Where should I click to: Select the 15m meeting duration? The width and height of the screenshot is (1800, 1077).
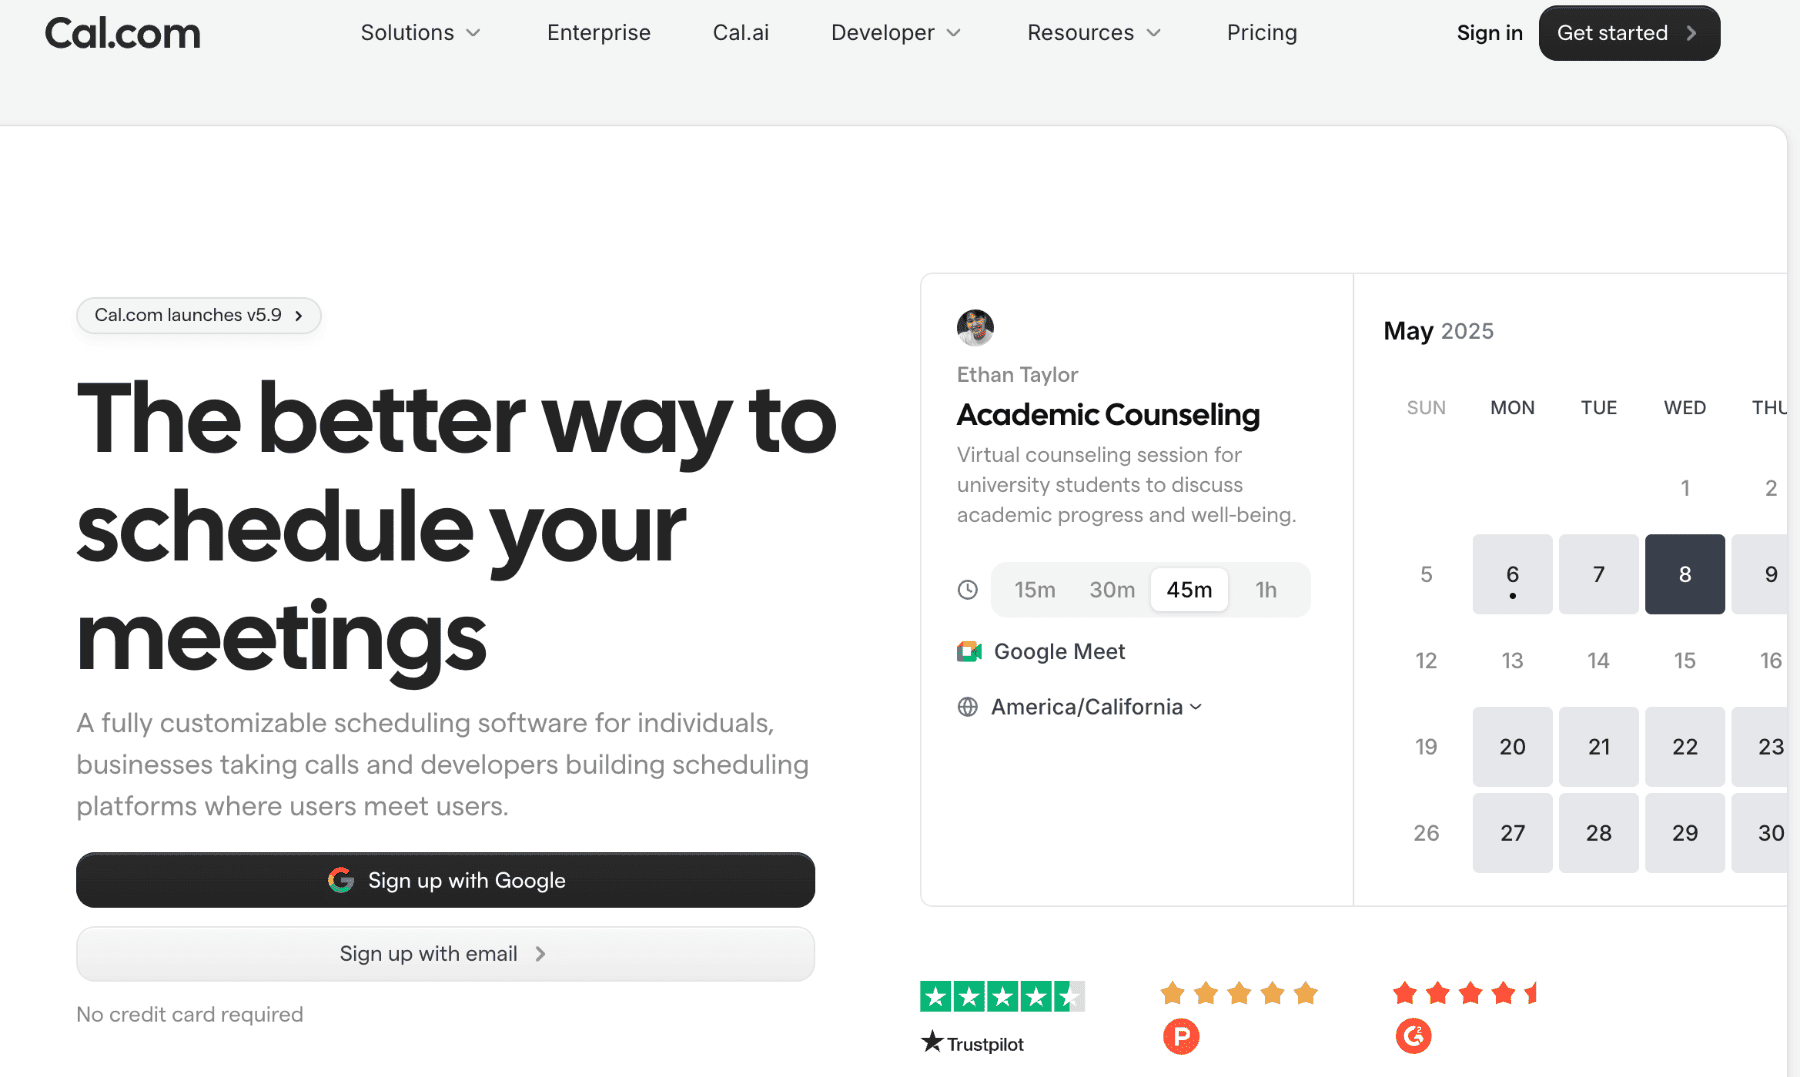point(1034,589)
